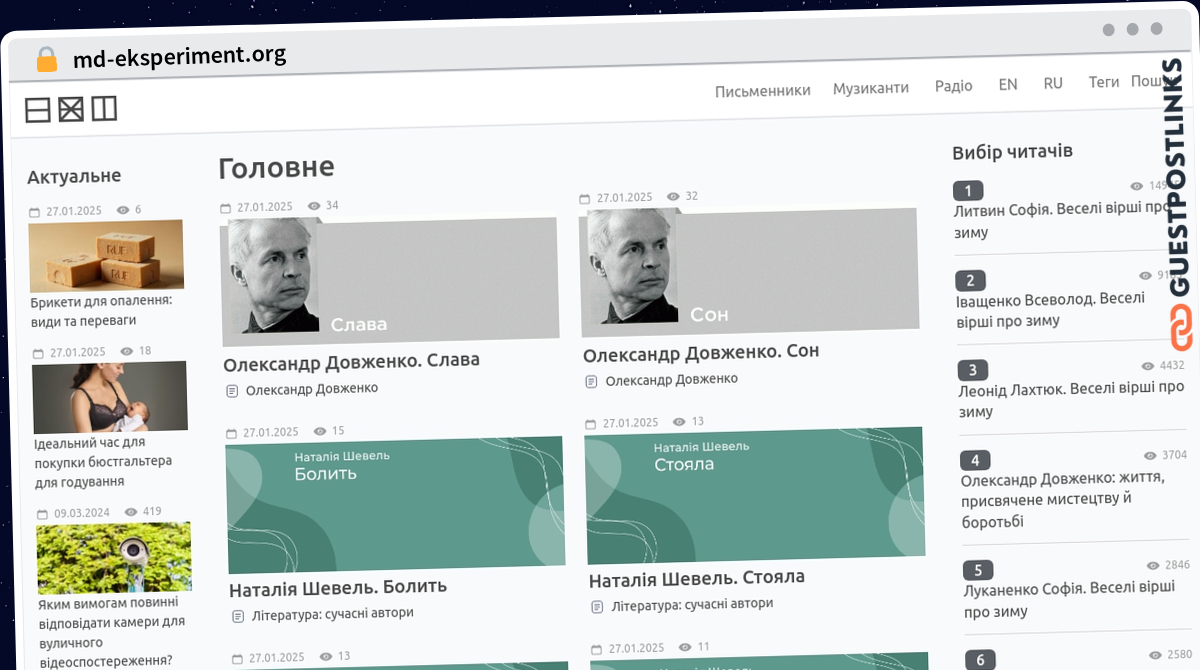Click the green 'Стояла' banner image
1200x670 pixels.
point(754,496)
